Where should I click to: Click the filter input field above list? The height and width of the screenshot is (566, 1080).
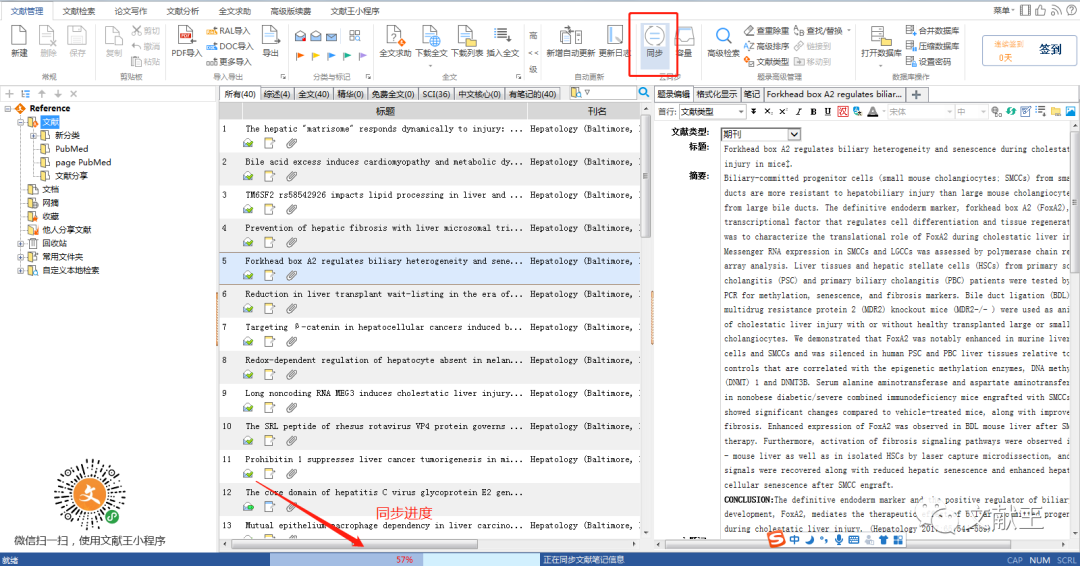click(x=610, y=92)
